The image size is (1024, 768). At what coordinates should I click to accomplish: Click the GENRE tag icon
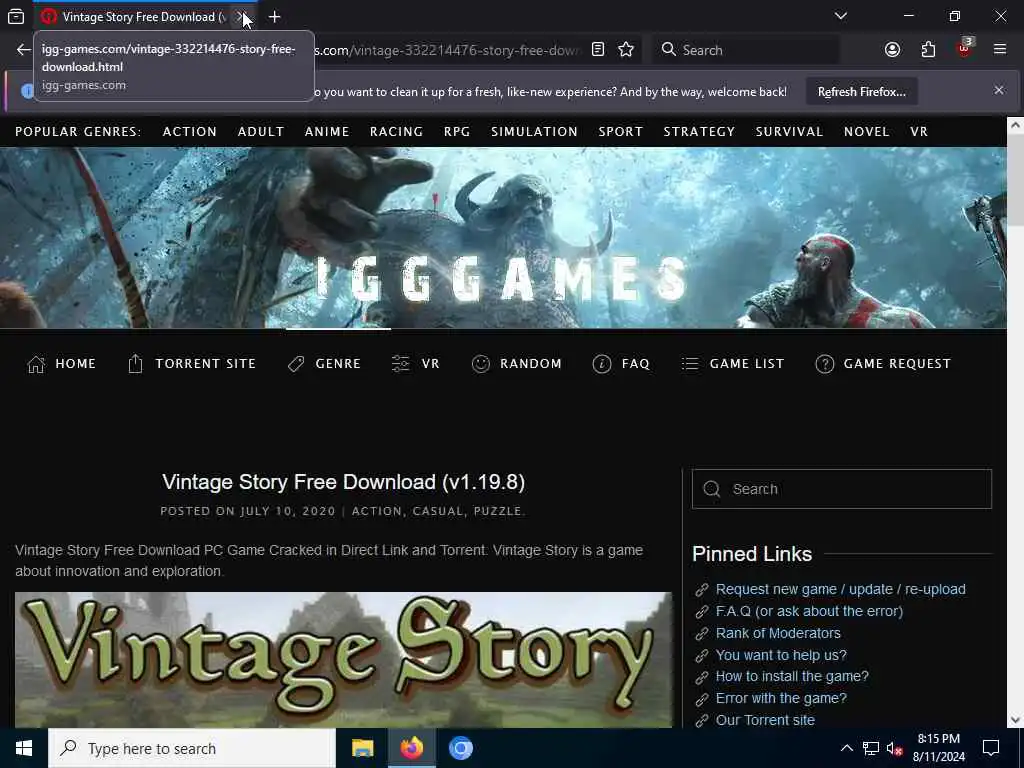(x=296, y=364)
